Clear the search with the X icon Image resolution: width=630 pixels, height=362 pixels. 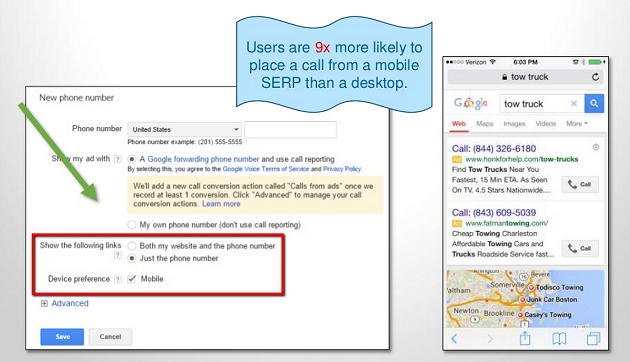click(x=574, y=104)
